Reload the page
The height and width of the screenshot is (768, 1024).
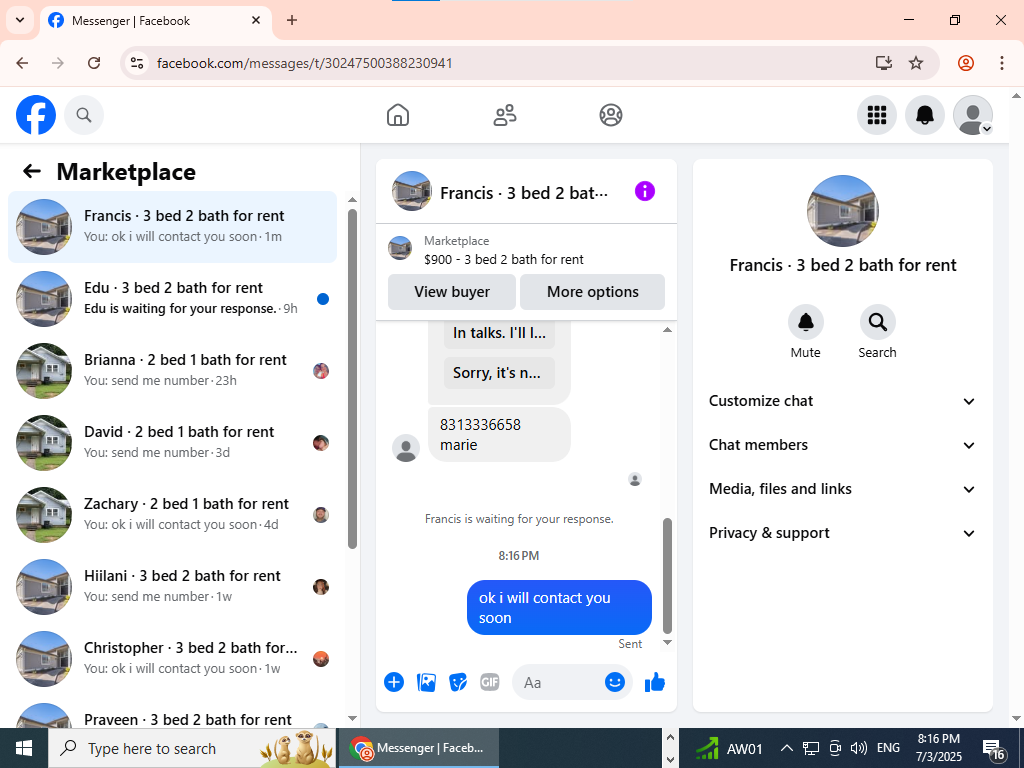click(x=94, y=63)
